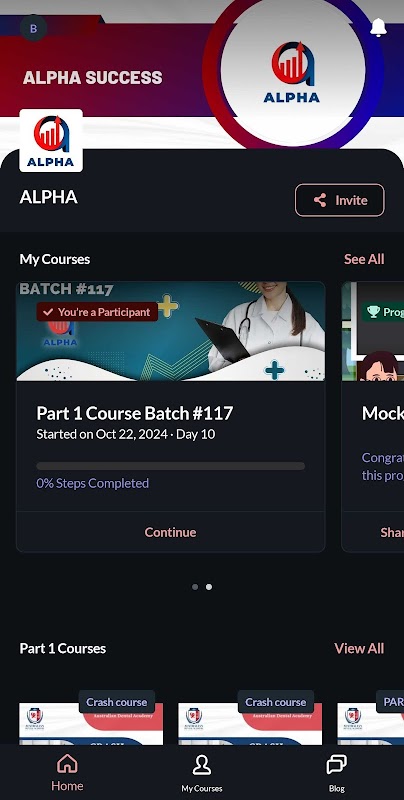Screen dimensions: 404x800
Task: Open the Home tab icon
Action: tap(67, 764)
